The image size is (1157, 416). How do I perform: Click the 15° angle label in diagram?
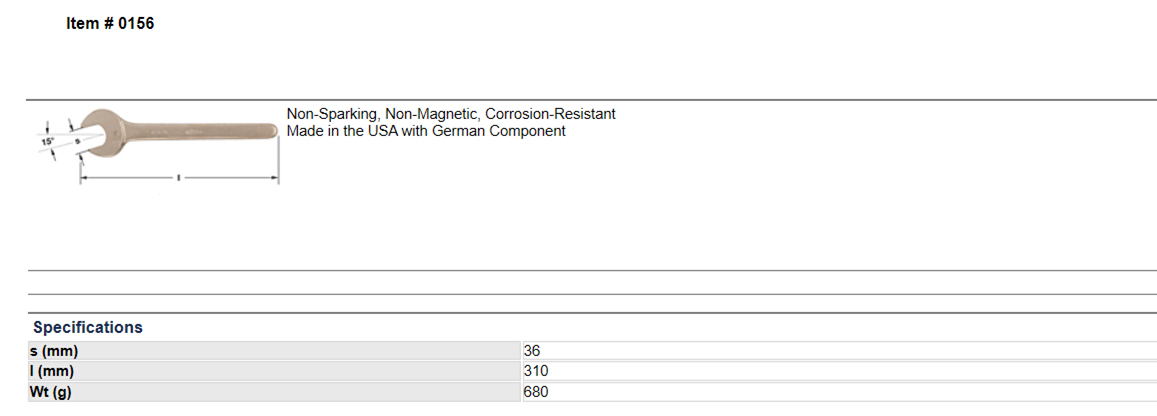click(x=47, y=143)
